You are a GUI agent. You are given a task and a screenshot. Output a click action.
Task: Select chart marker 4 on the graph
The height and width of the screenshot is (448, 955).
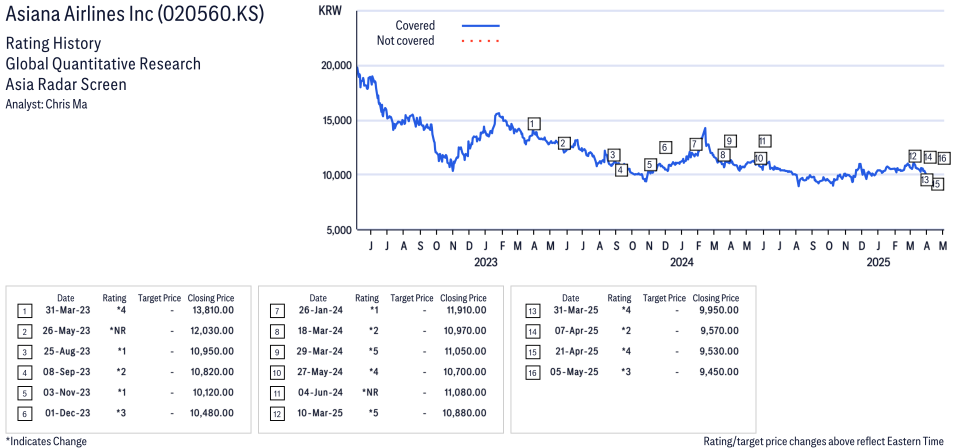pos(621,170)
